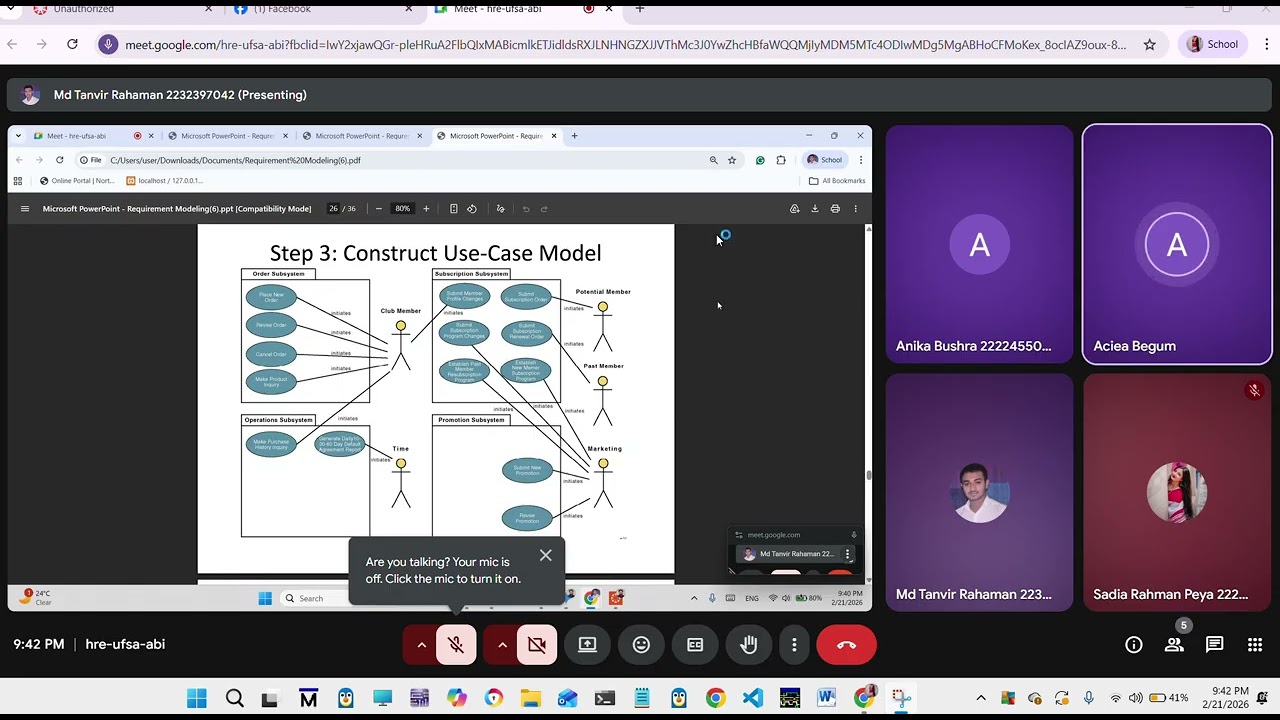Screen dimensions: 1280x720
Task: Close the Facebook tab
Action: 408,9
